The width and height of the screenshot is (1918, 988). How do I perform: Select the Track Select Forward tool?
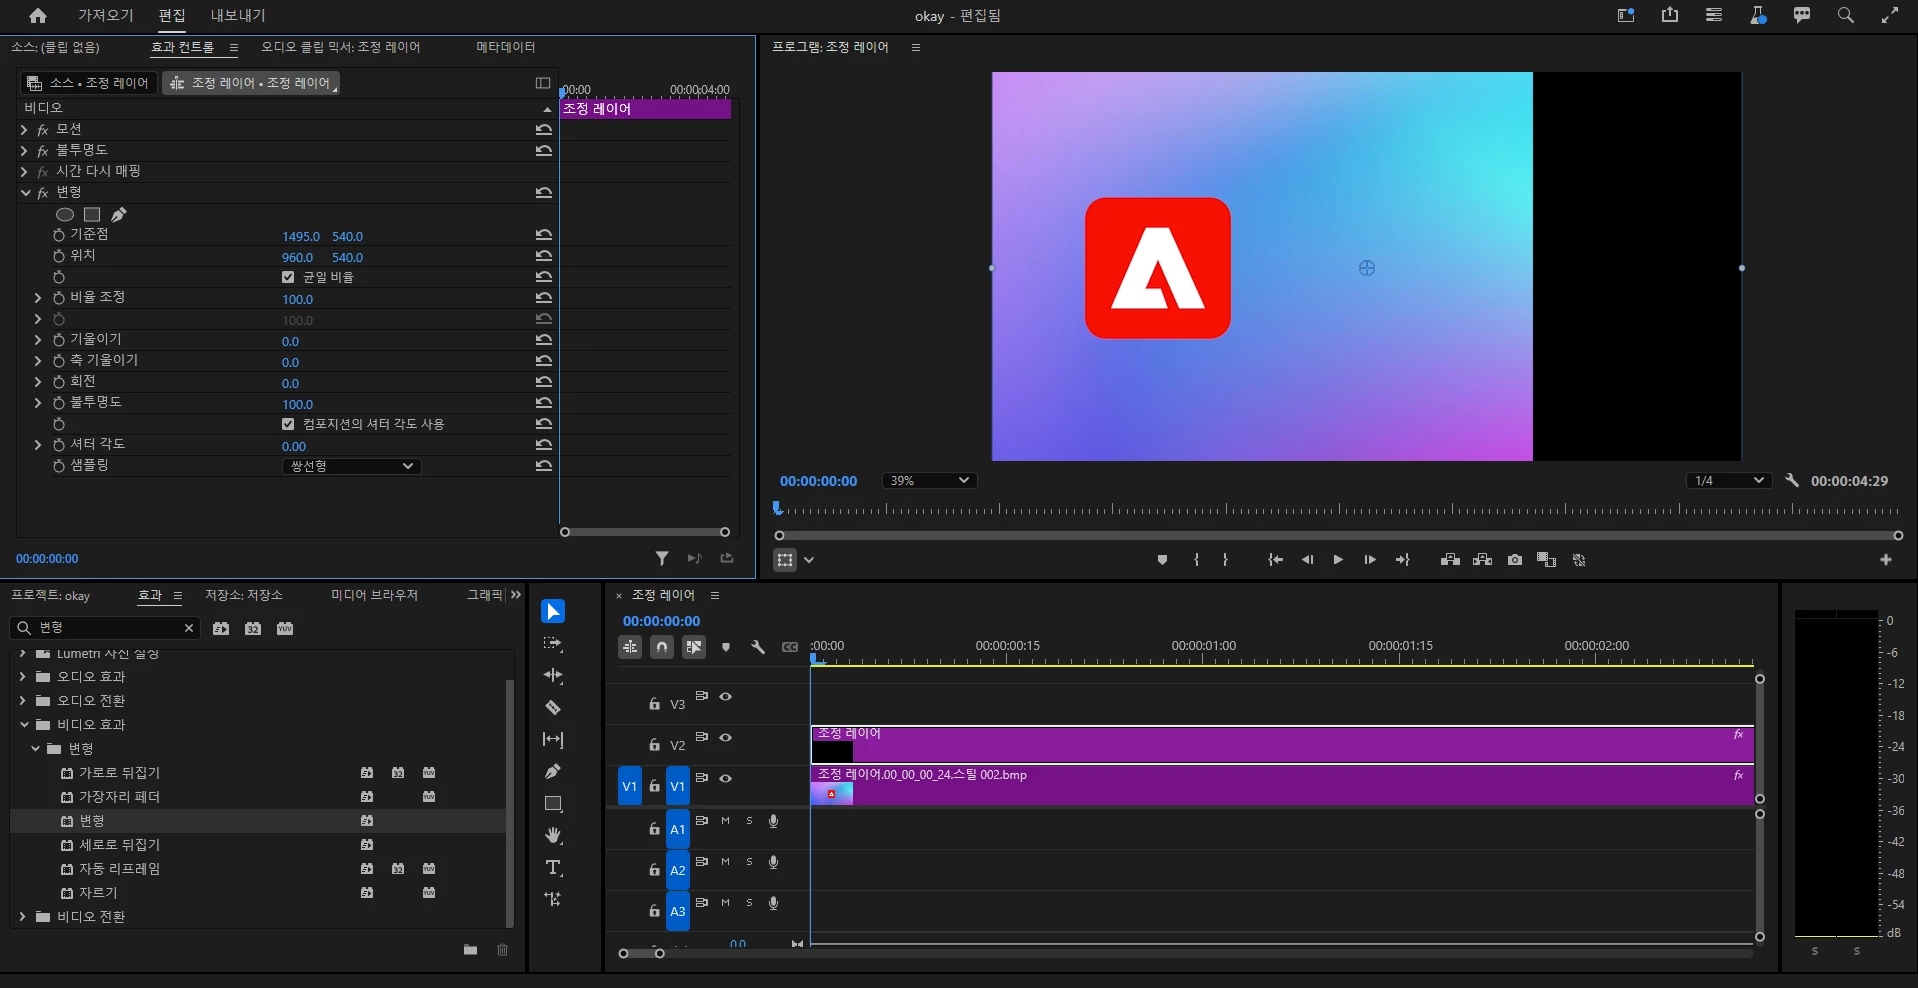tap(553, 643)
